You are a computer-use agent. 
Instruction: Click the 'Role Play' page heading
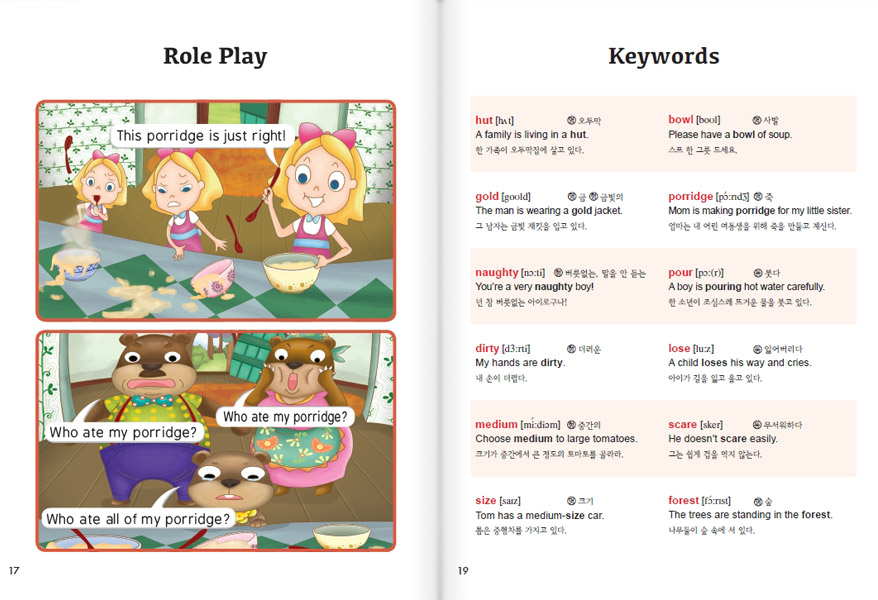[x=215, y=57]
